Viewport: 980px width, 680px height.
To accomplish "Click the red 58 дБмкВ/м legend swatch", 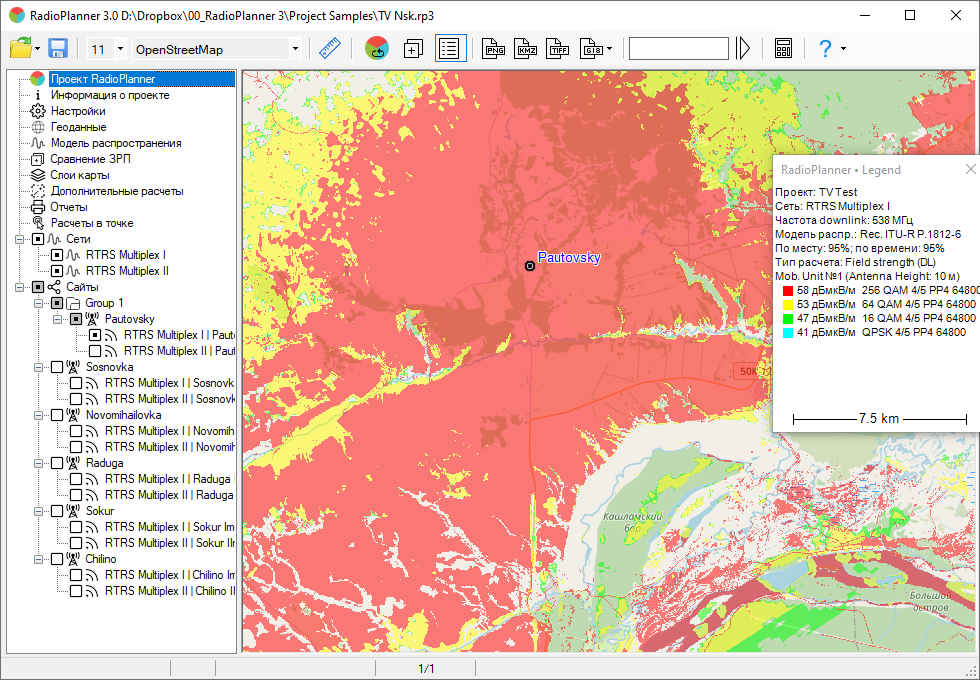I will [x=787, y=289].
